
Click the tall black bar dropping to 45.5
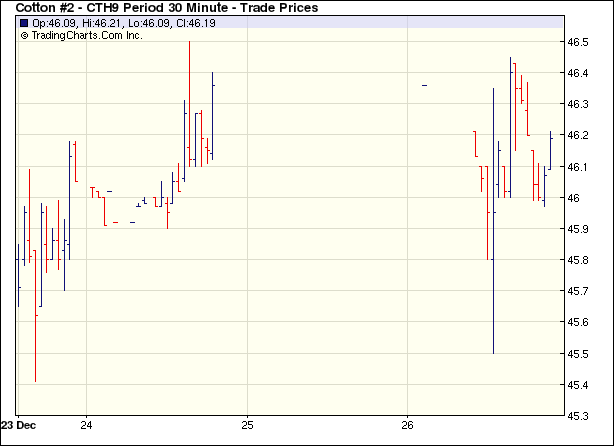pyautogui.click(x=494, y=220)
